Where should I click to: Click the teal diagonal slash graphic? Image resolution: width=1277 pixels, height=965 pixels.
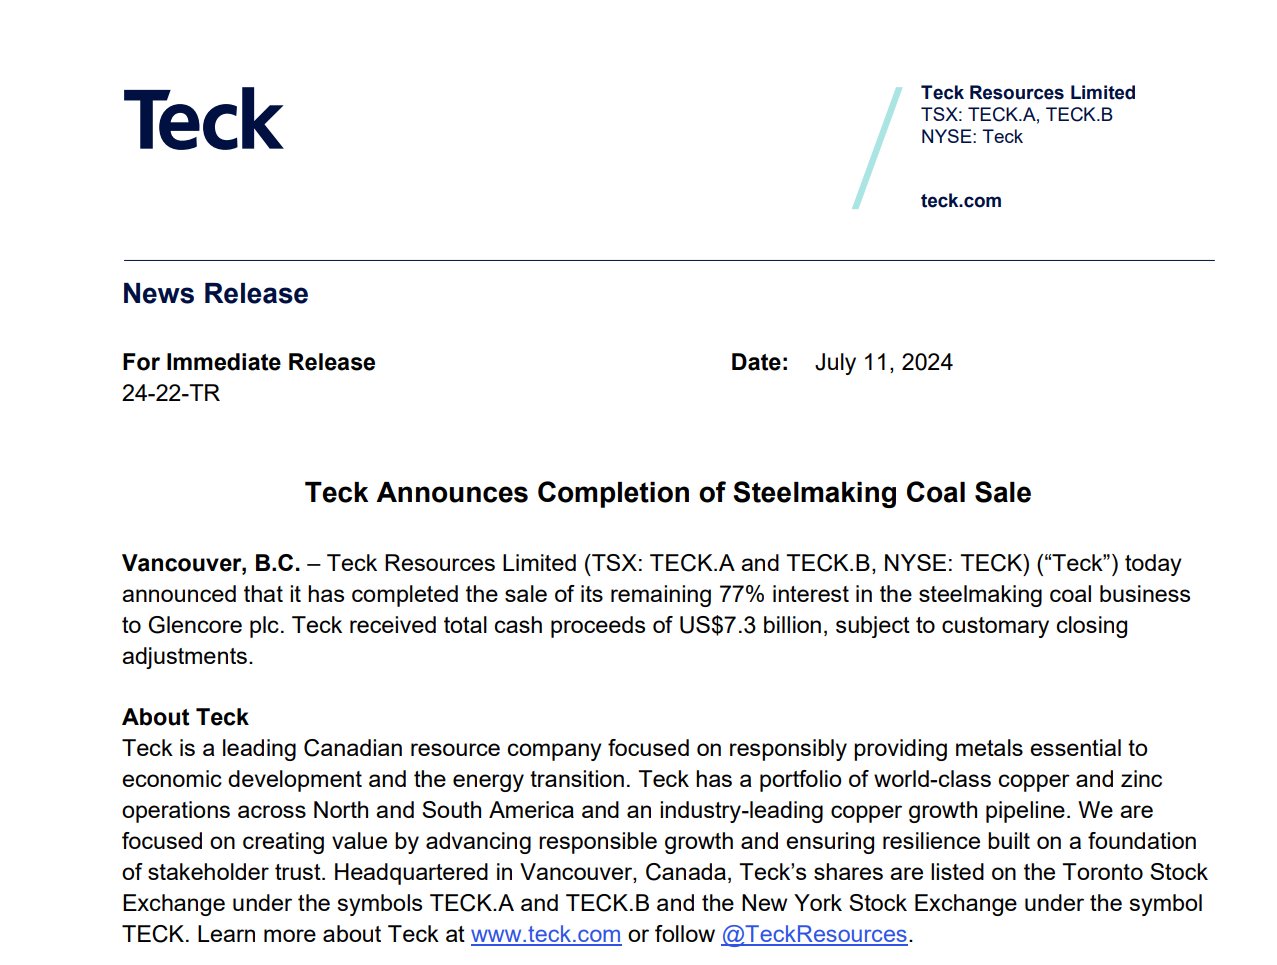click(877, 149)
